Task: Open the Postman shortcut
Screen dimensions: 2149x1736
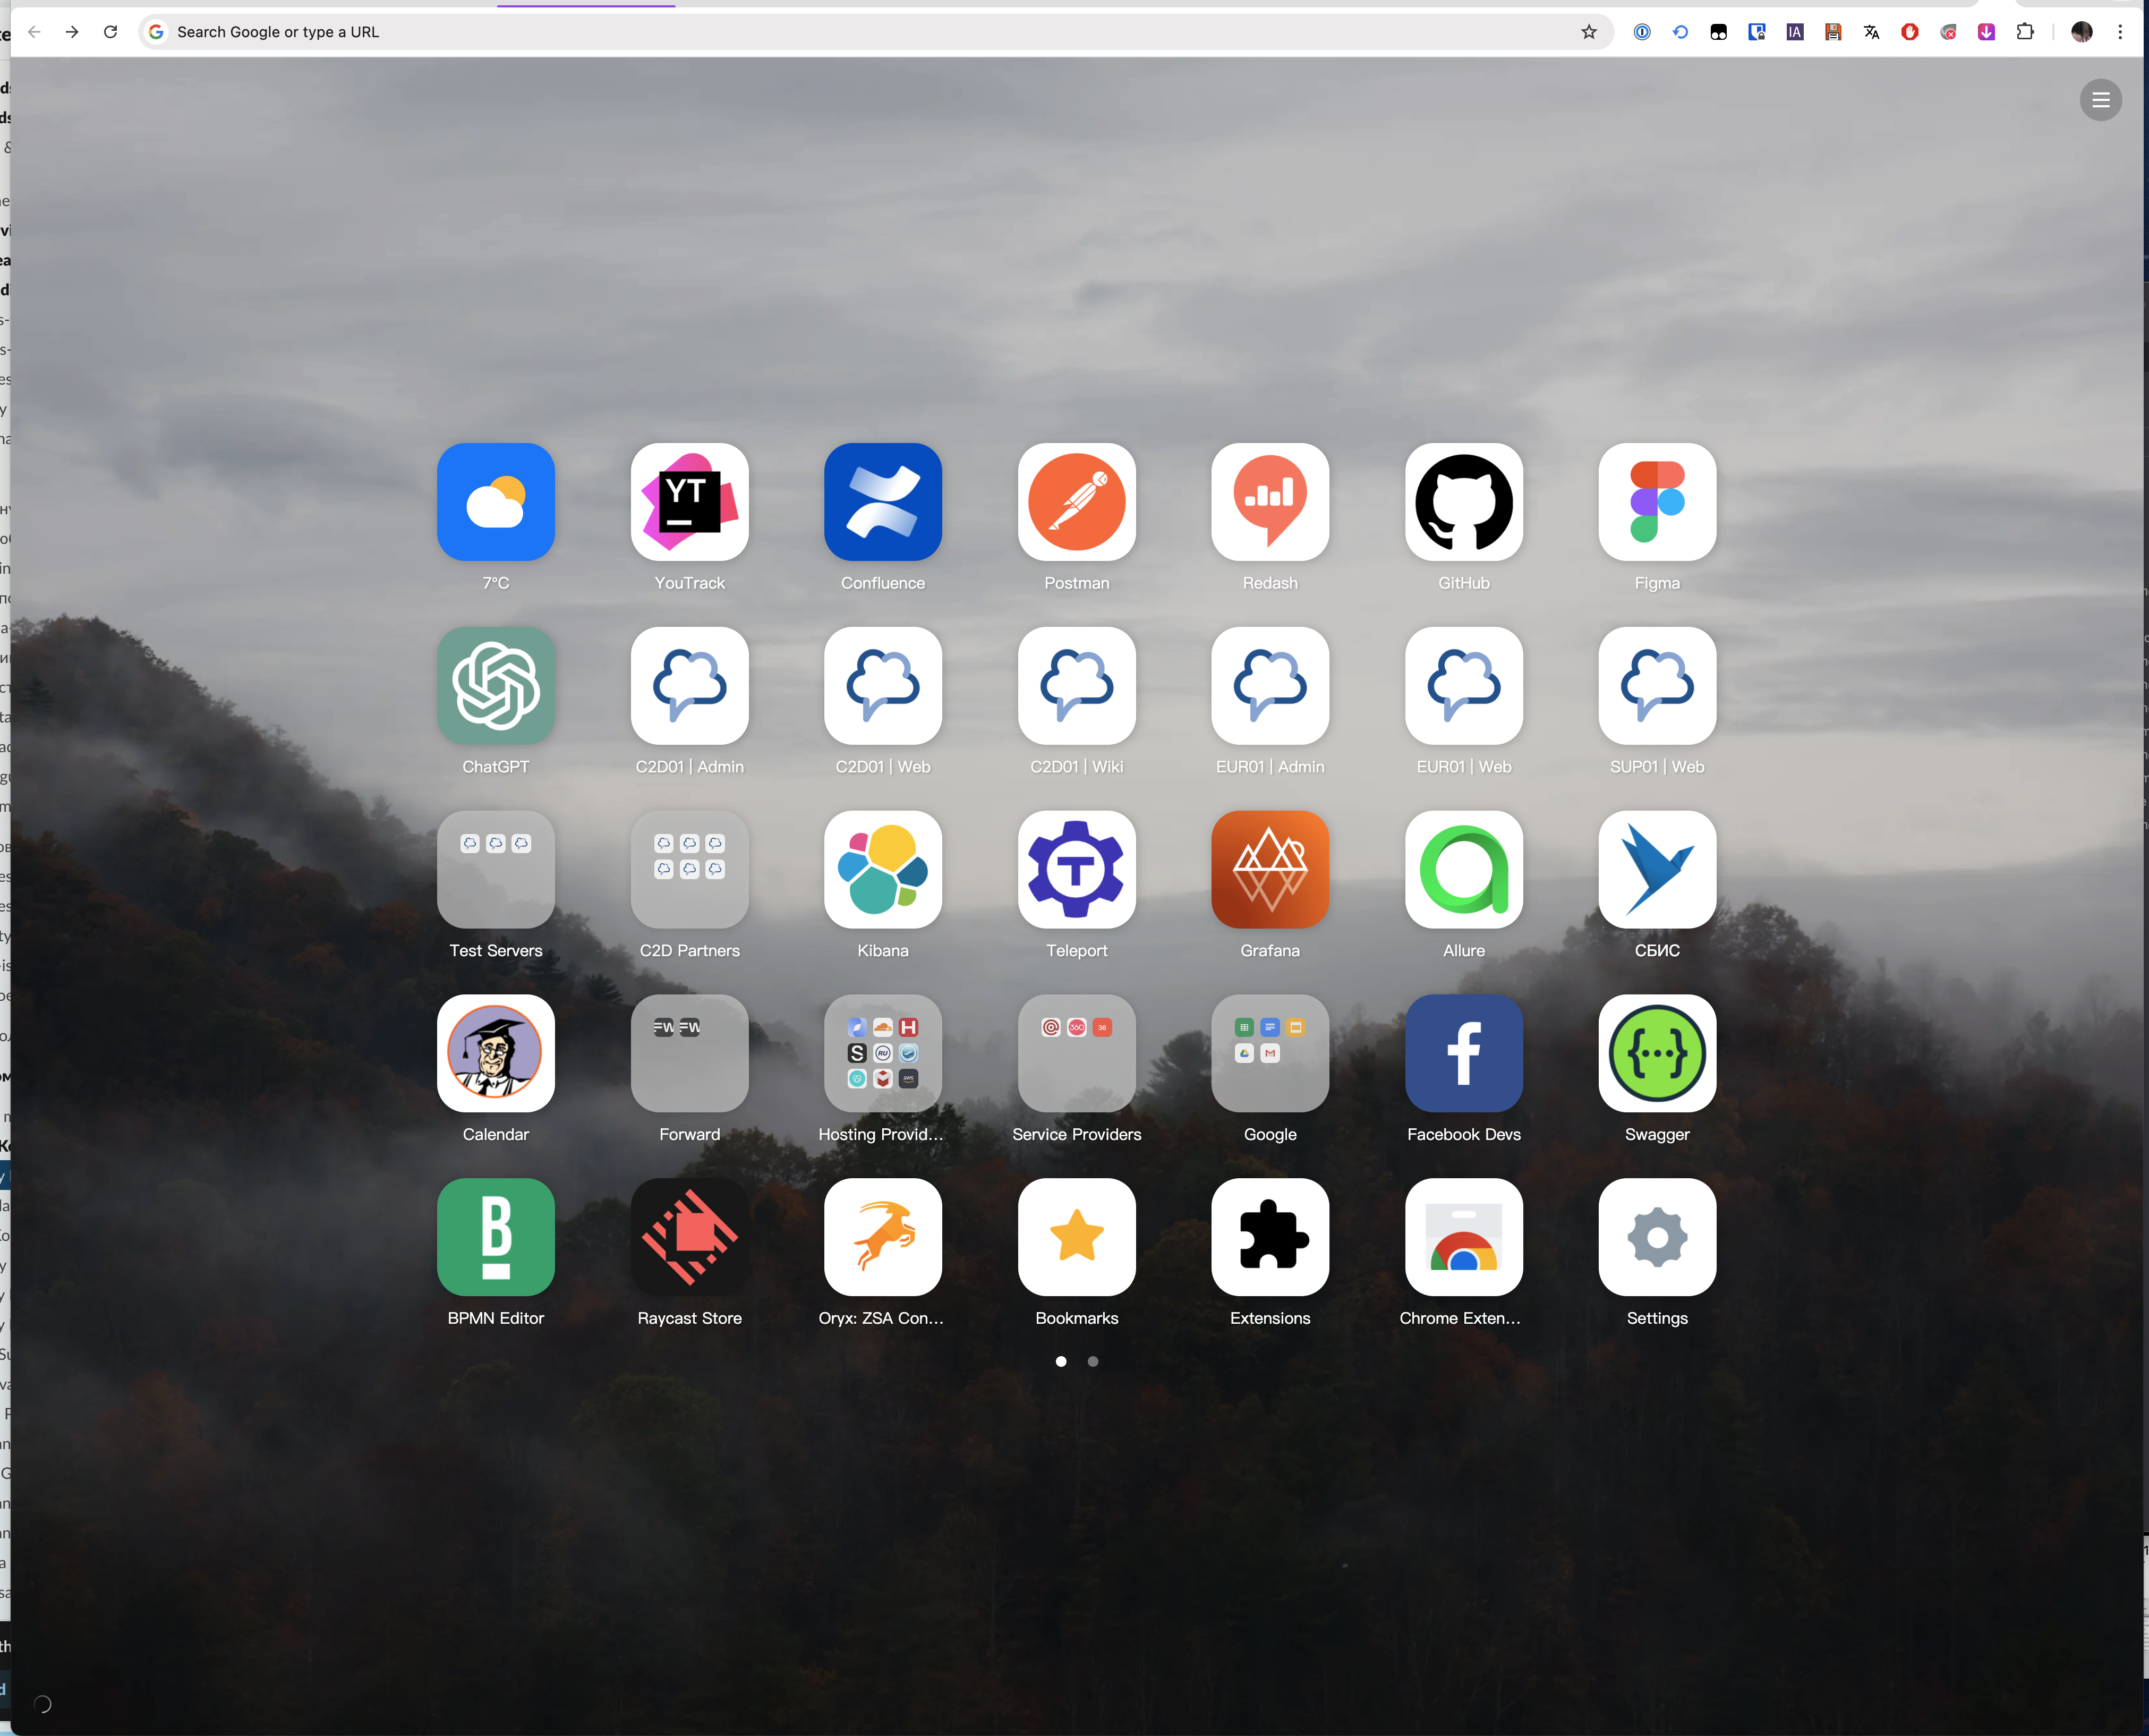Action: [1076, 502]
